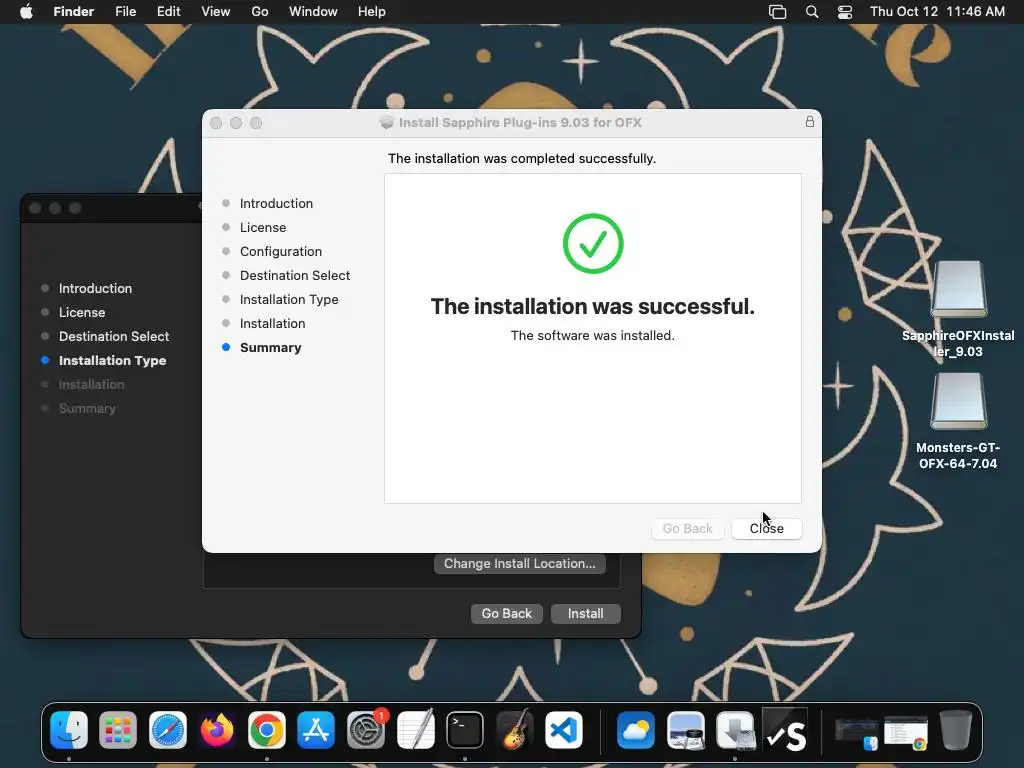Select Installation Type step in dark background installer

112,360
